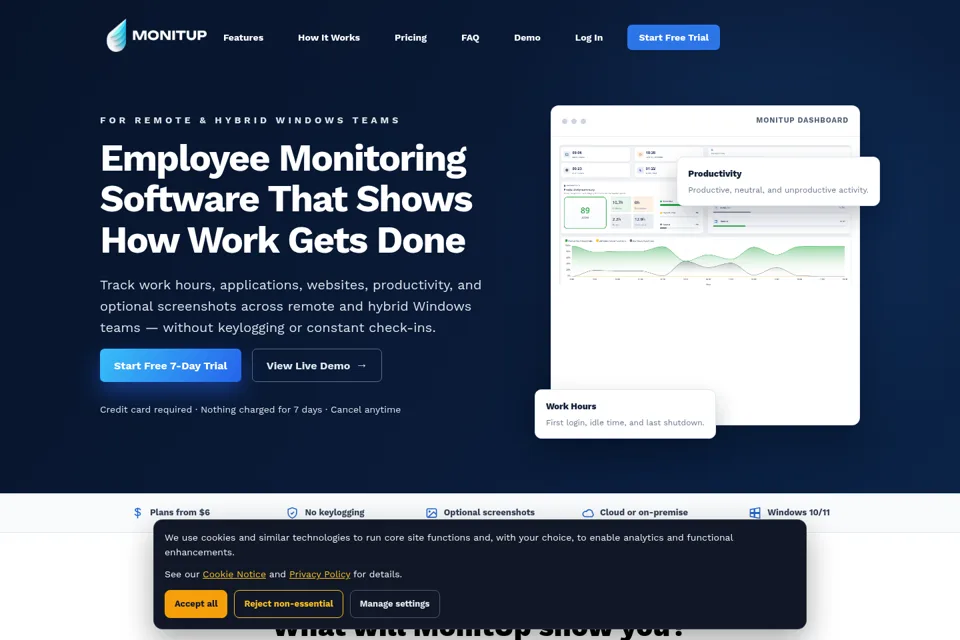
Task: Open the Demo nav link
Action: click(527, 37)
